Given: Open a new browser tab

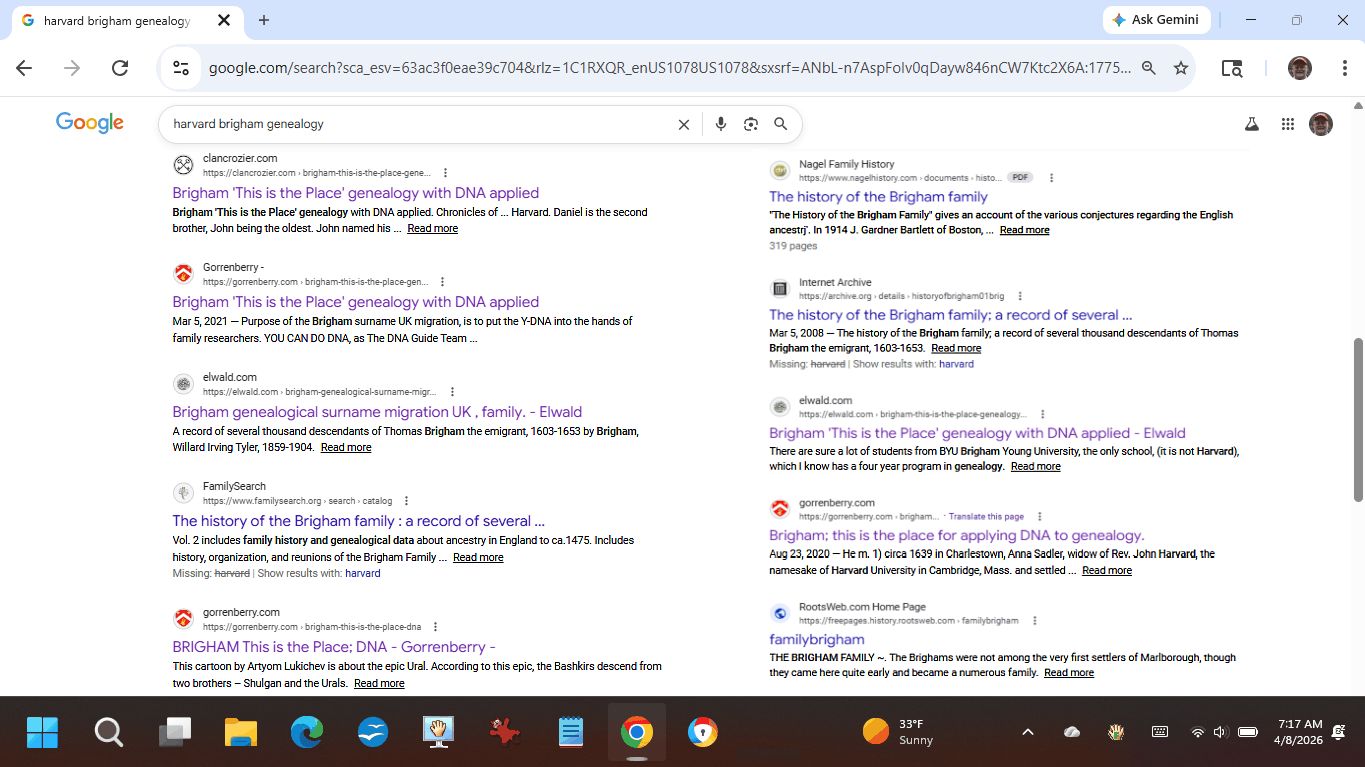Looking at the screenshot, I should click(264, 20).
